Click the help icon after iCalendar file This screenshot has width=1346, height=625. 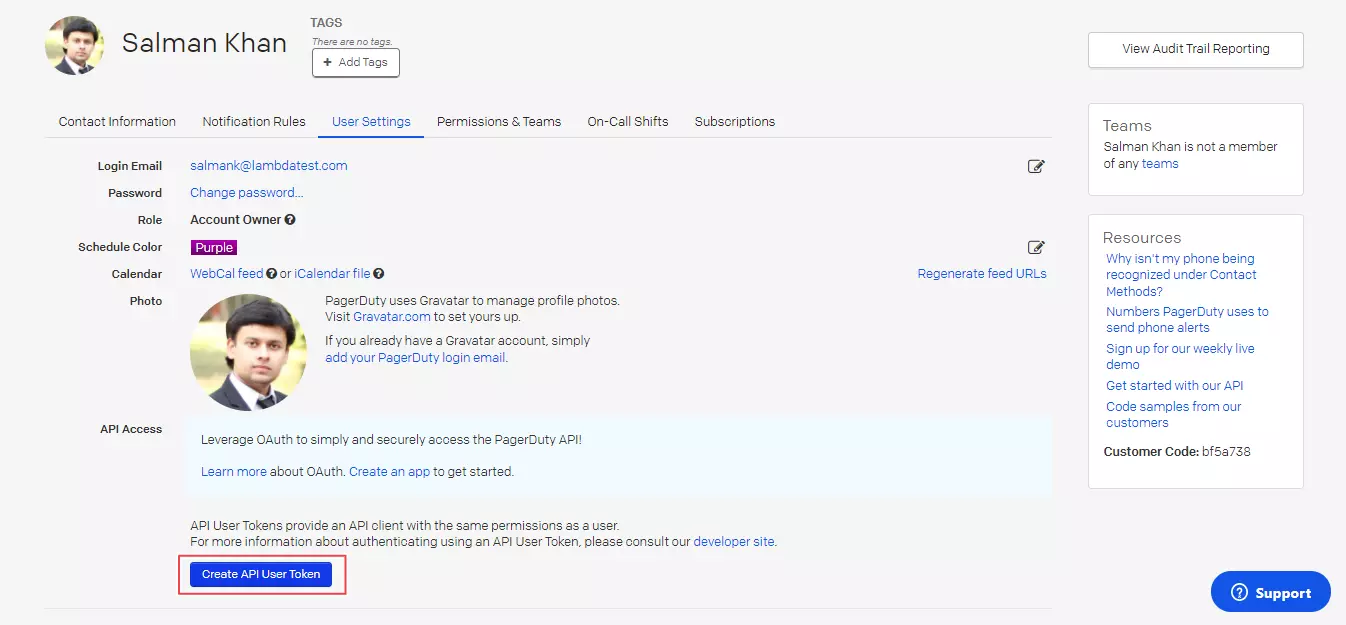coord(379,274)
